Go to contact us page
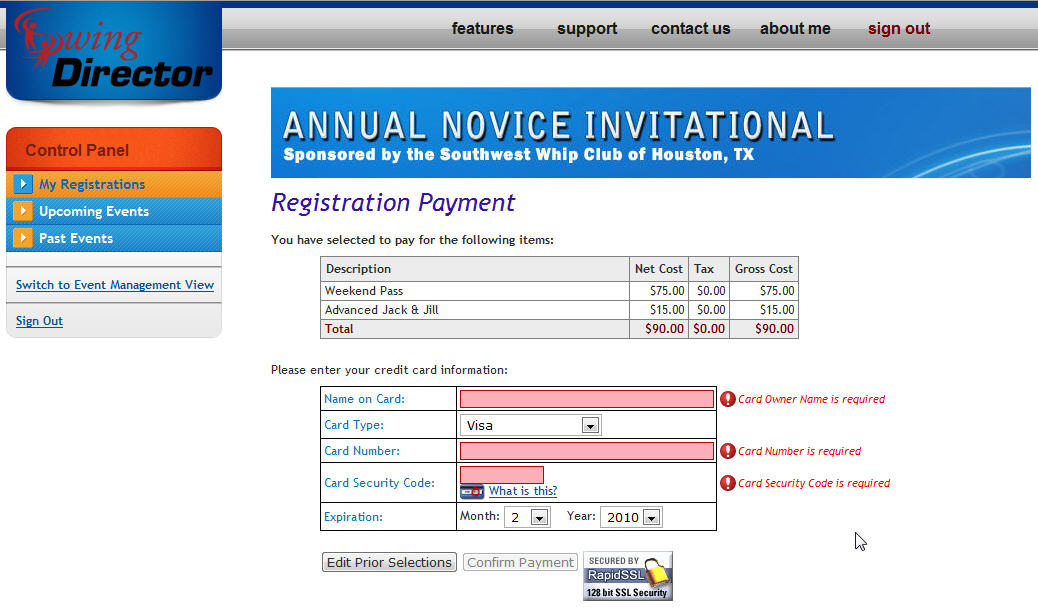The width and height of the screenshot is (1038, 607). click(690, 28)
